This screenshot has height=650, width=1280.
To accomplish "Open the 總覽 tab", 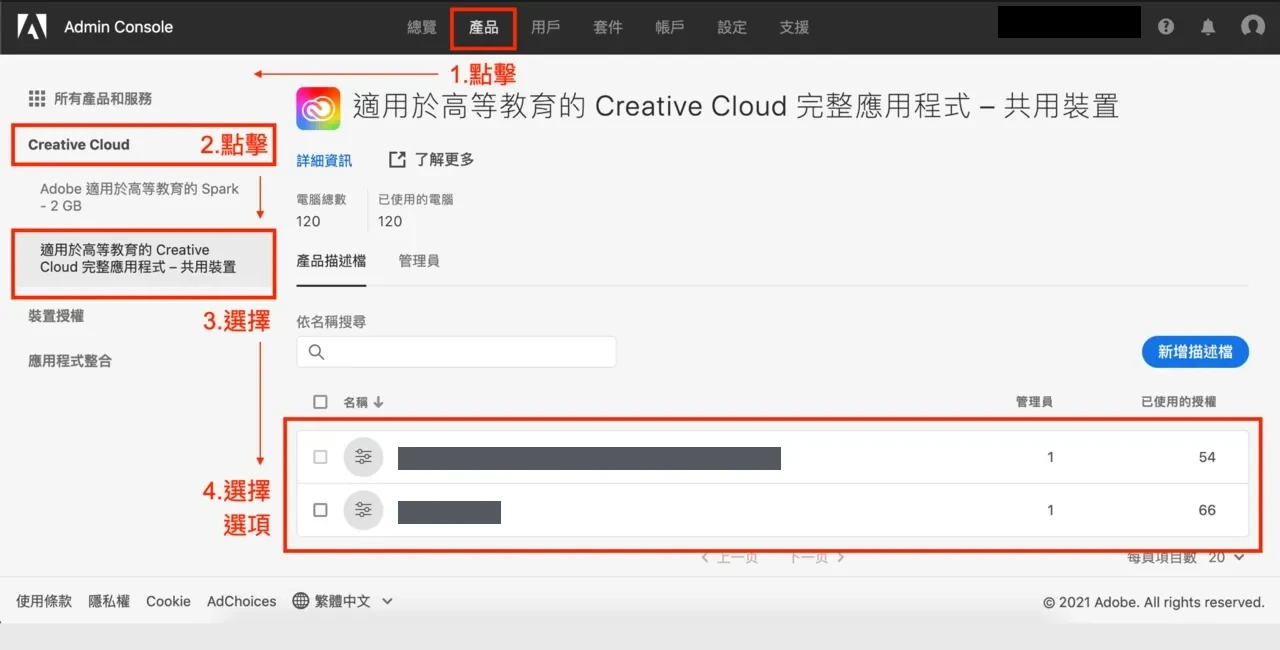I will tap(422, 27).
